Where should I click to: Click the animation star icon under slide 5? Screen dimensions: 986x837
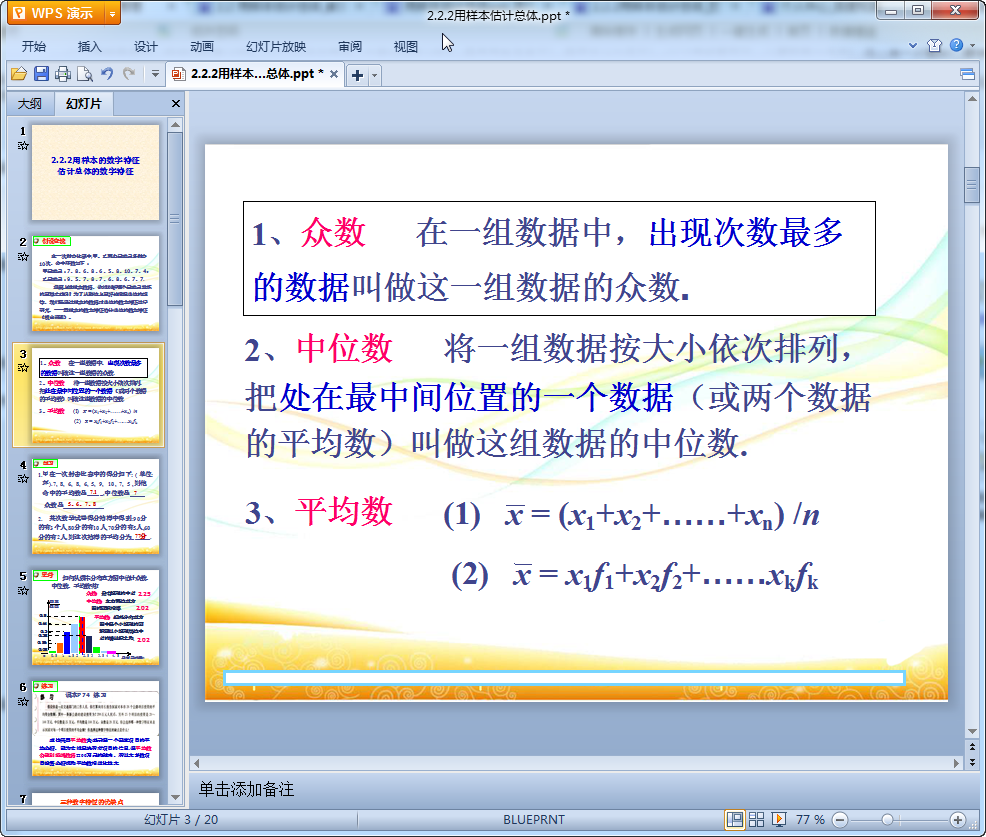(x=23, y=590)
